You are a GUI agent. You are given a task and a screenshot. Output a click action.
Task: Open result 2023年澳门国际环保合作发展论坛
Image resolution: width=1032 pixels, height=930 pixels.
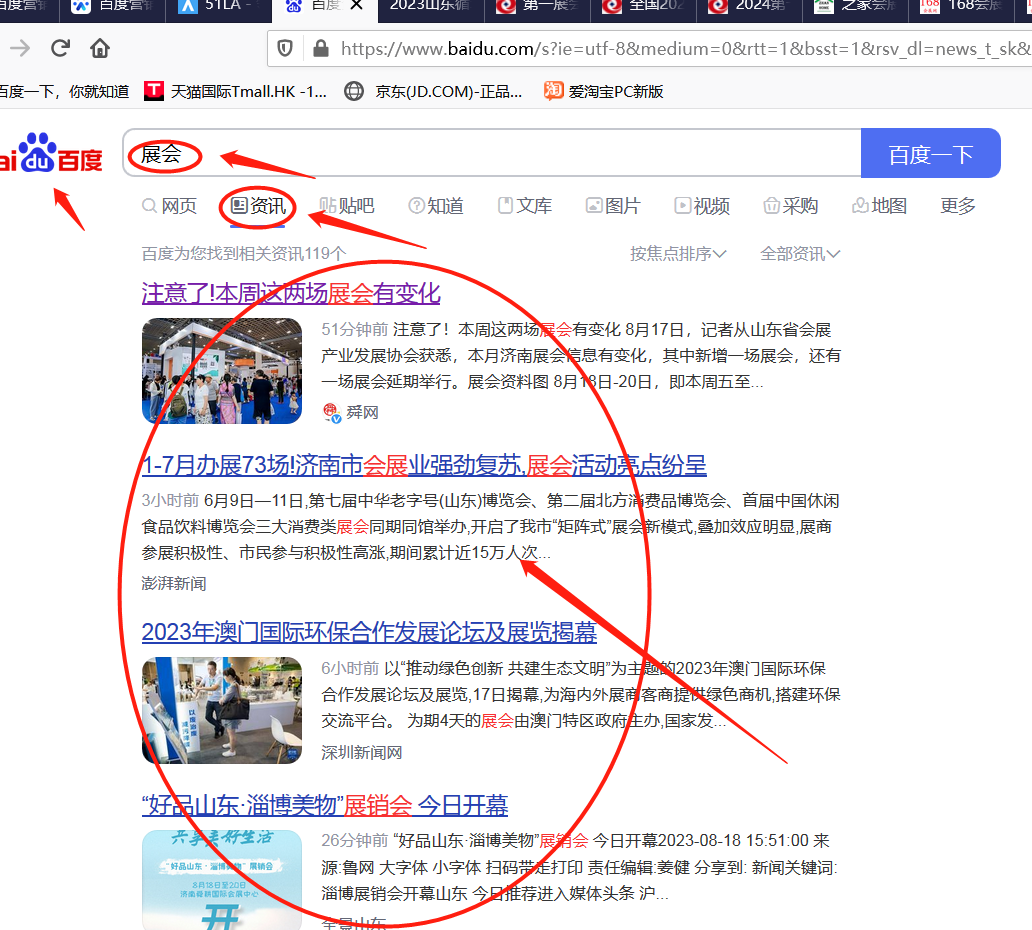(x=369, y=633)
